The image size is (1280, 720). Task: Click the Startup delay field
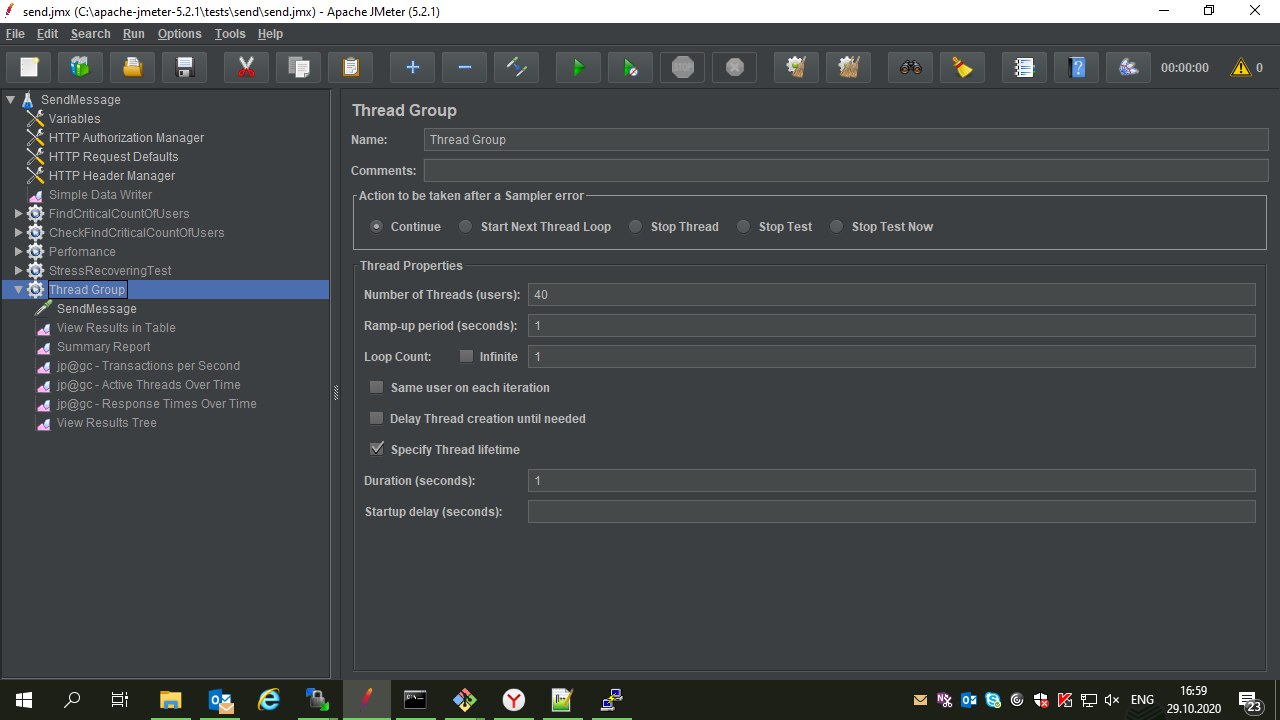coord(891,512)
